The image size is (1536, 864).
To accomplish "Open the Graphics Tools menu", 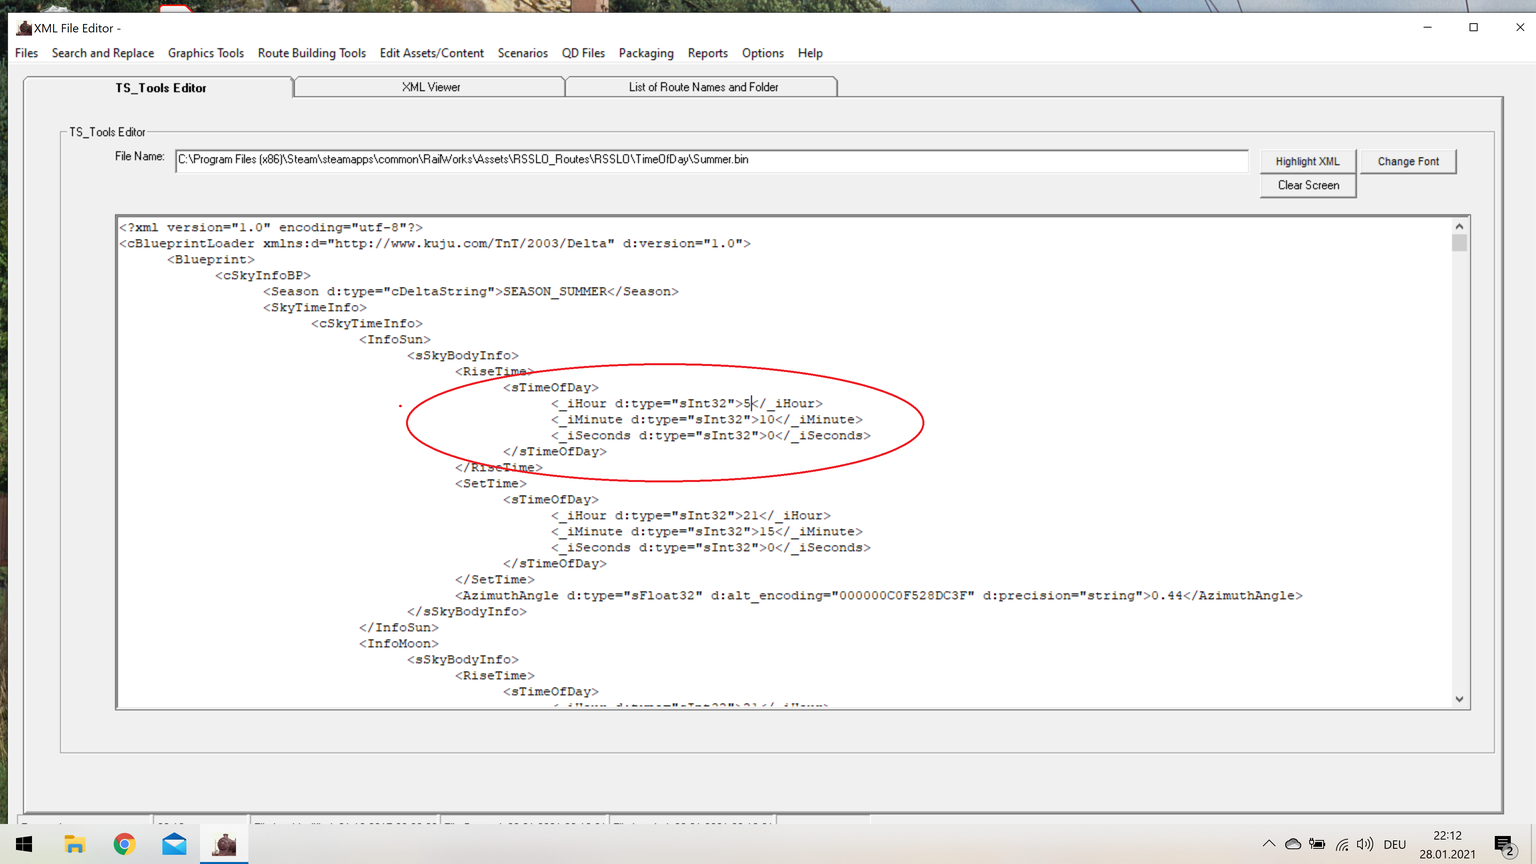I will coord(206,53).
